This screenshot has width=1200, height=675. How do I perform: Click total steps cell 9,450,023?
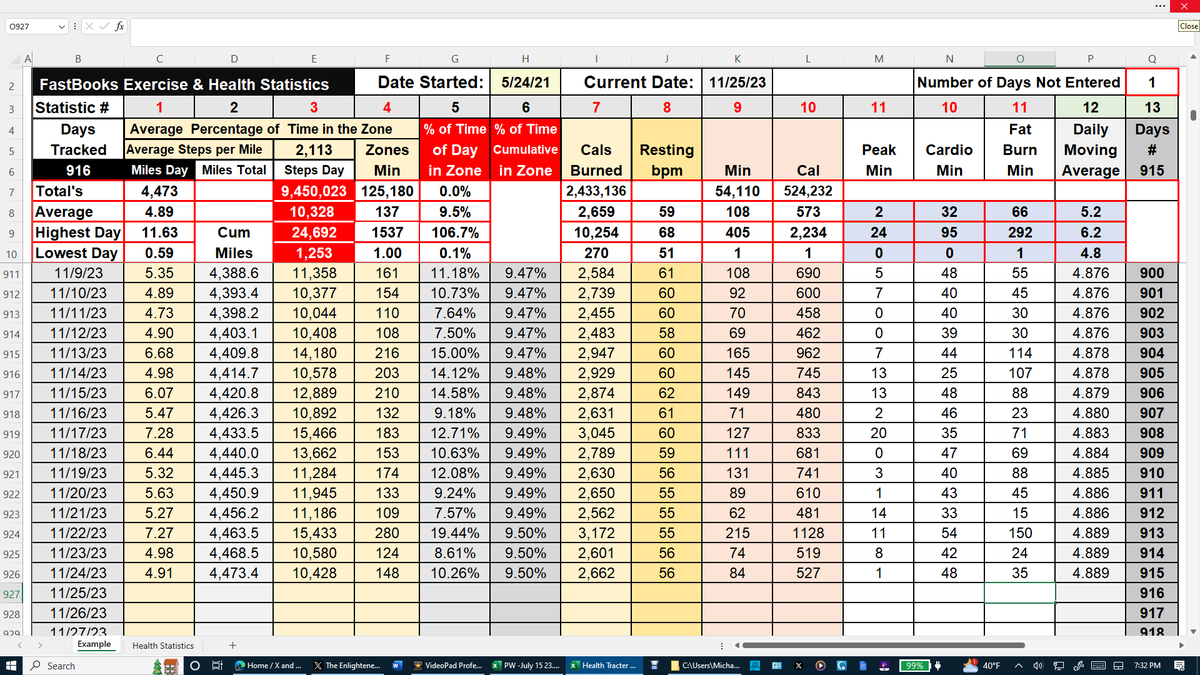click(314, 190)
